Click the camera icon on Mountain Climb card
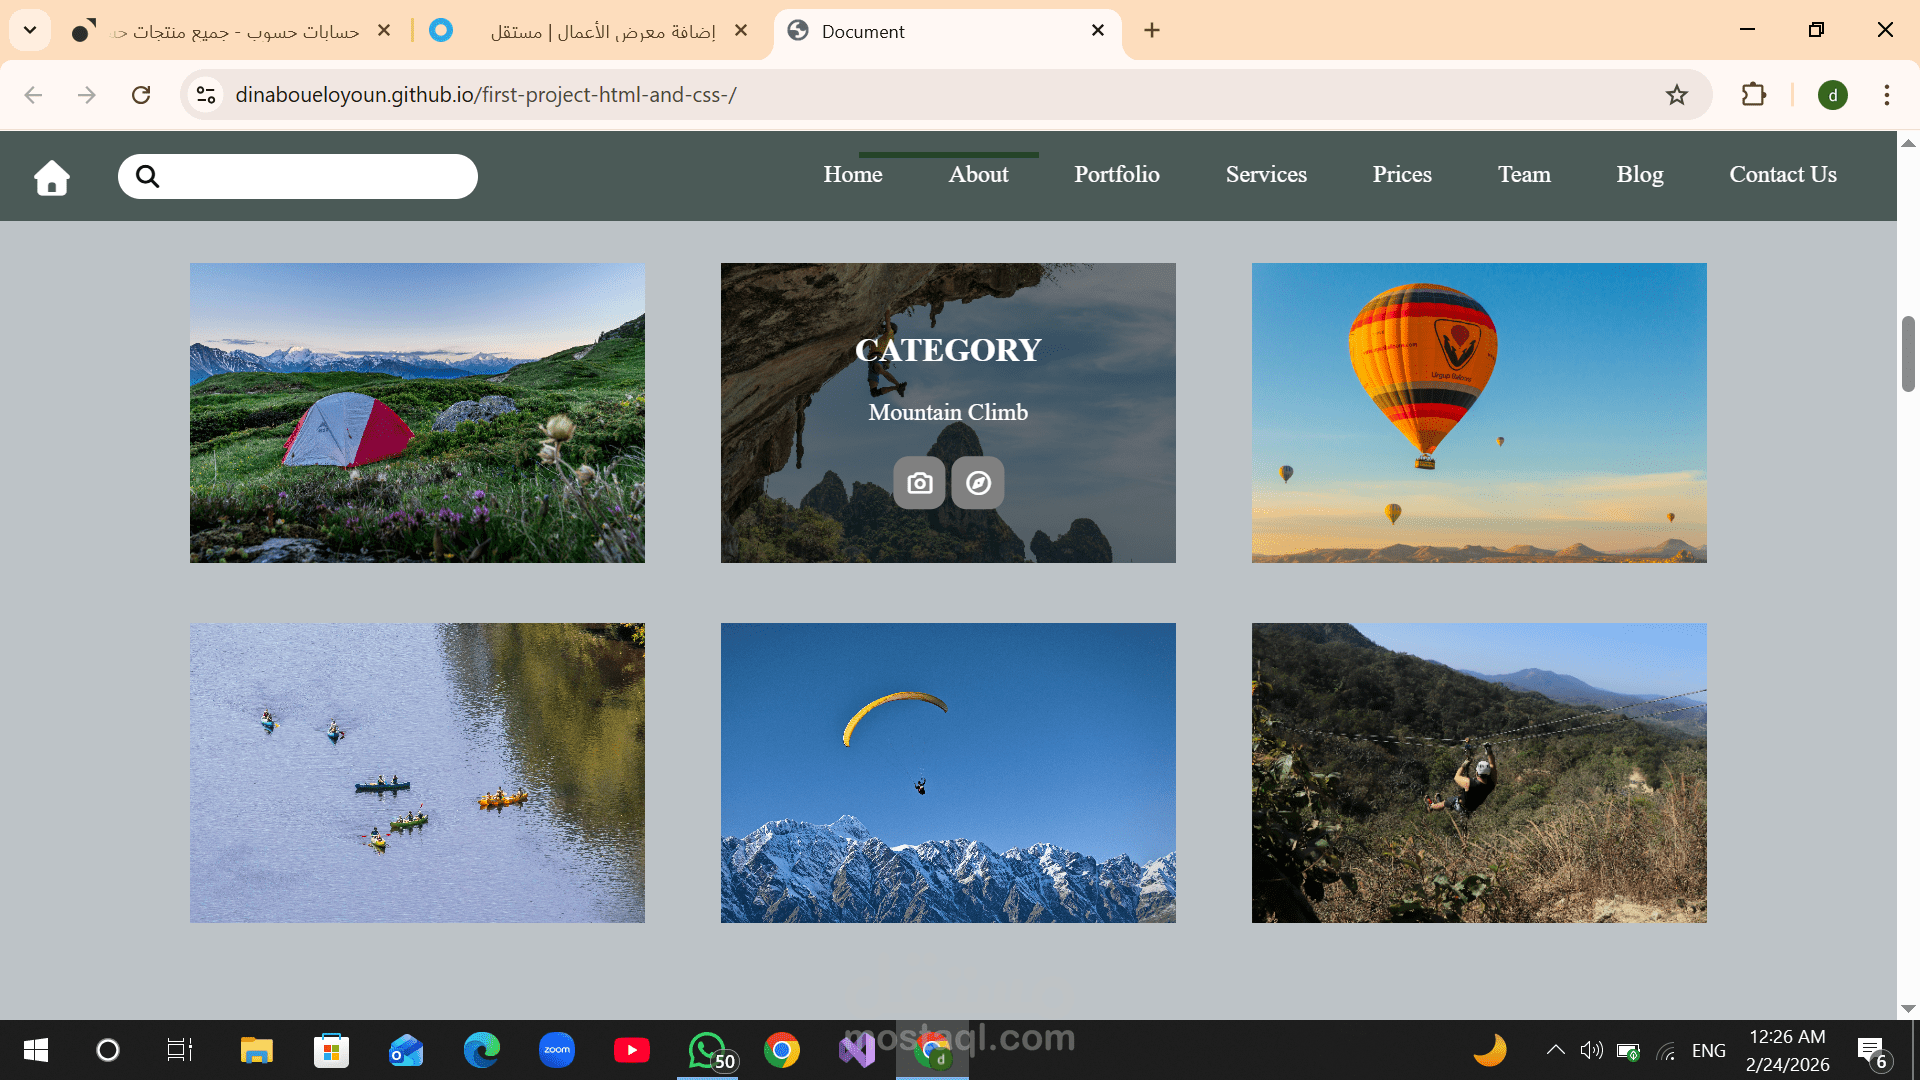The height and width of the screenshot is (1080, 1920). pyautogui.click(x=919, y=483)
